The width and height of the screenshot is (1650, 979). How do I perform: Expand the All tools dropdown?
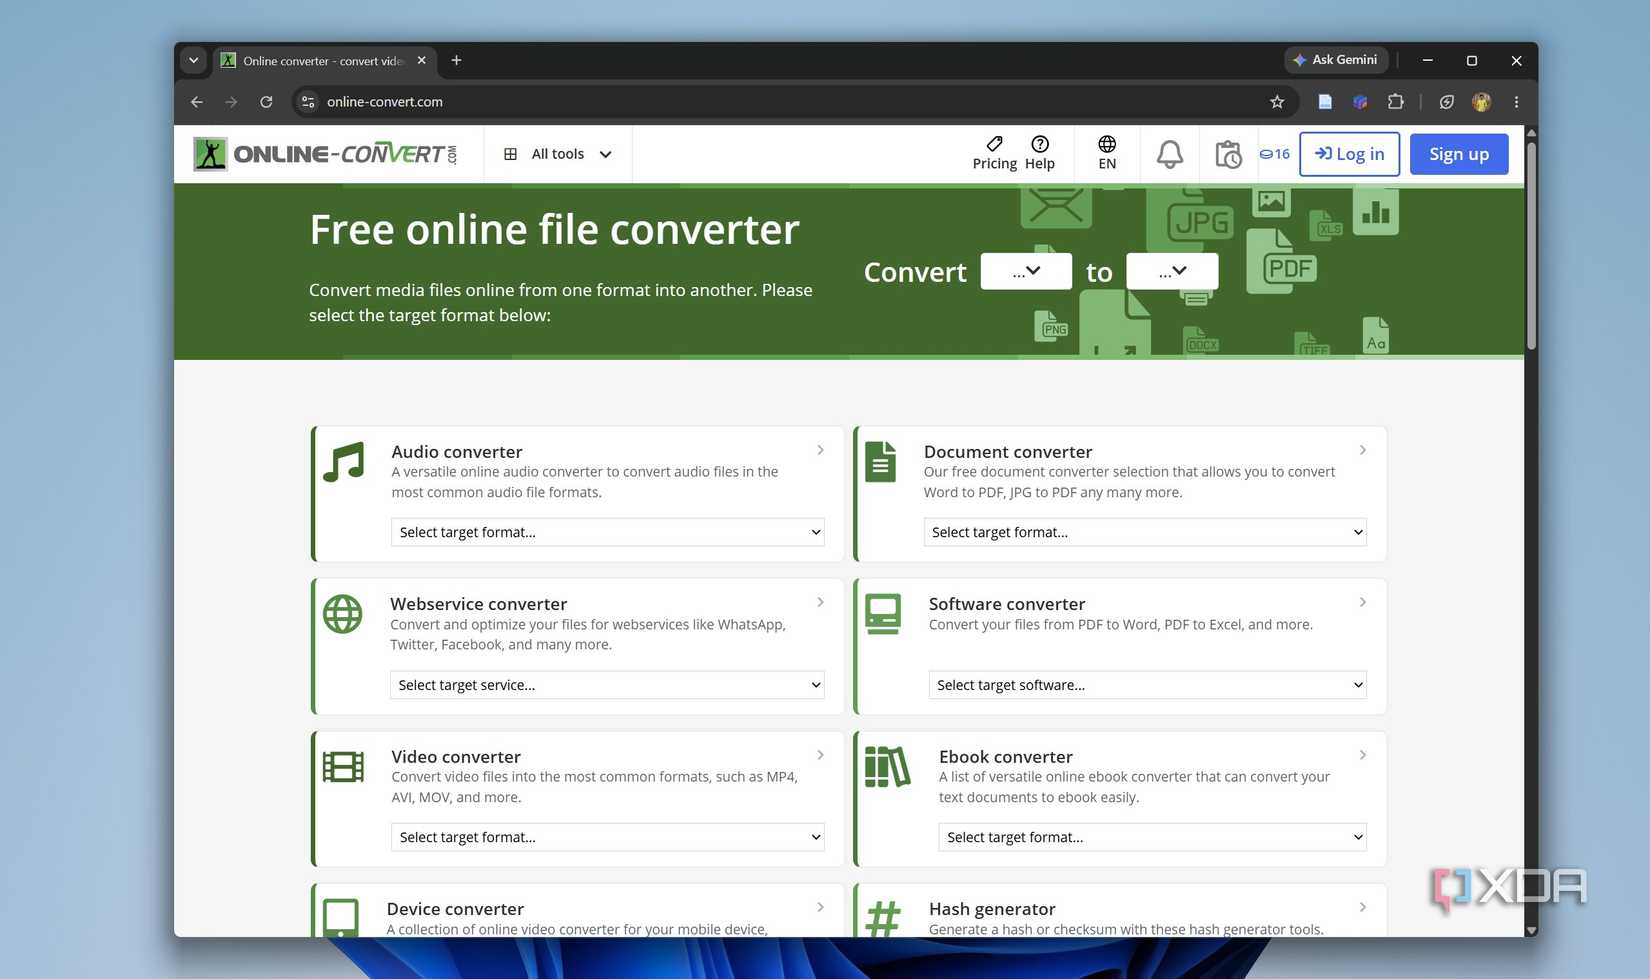[558, 154]
